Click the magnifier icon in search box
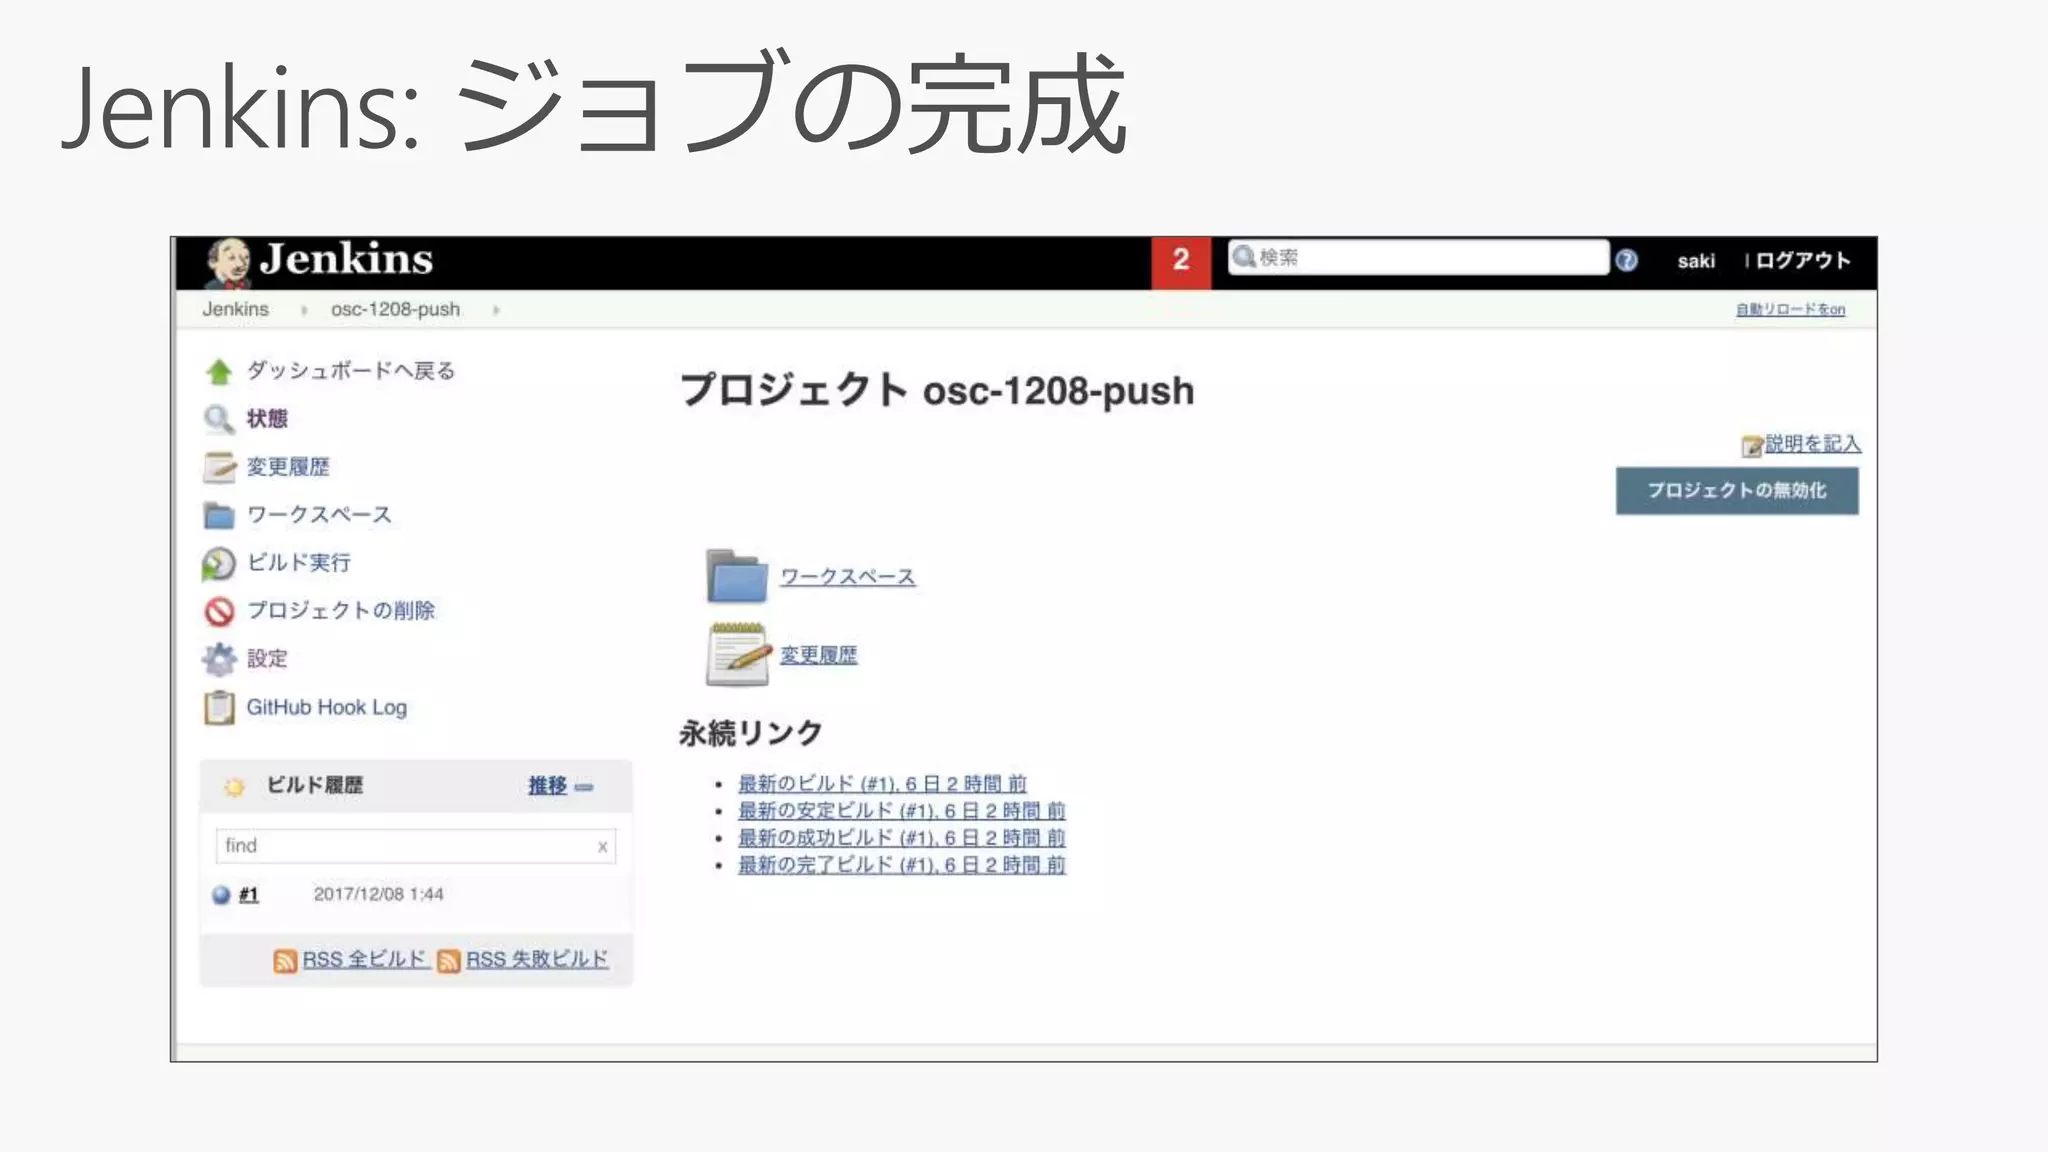2048x1152 pixels. coord(1243,257)
